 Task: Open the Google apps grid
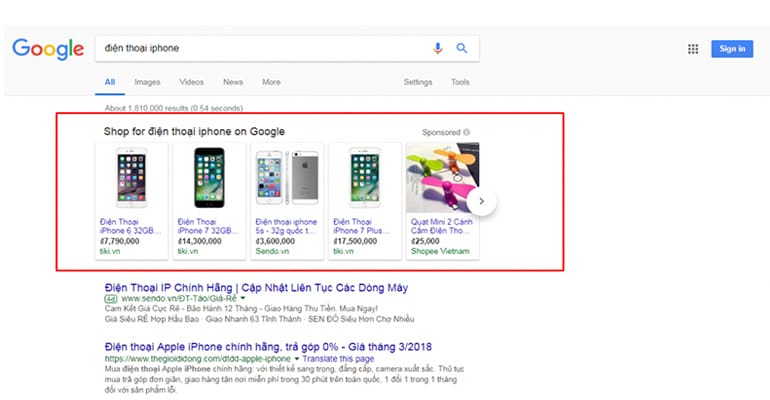[x=693, y=49]
